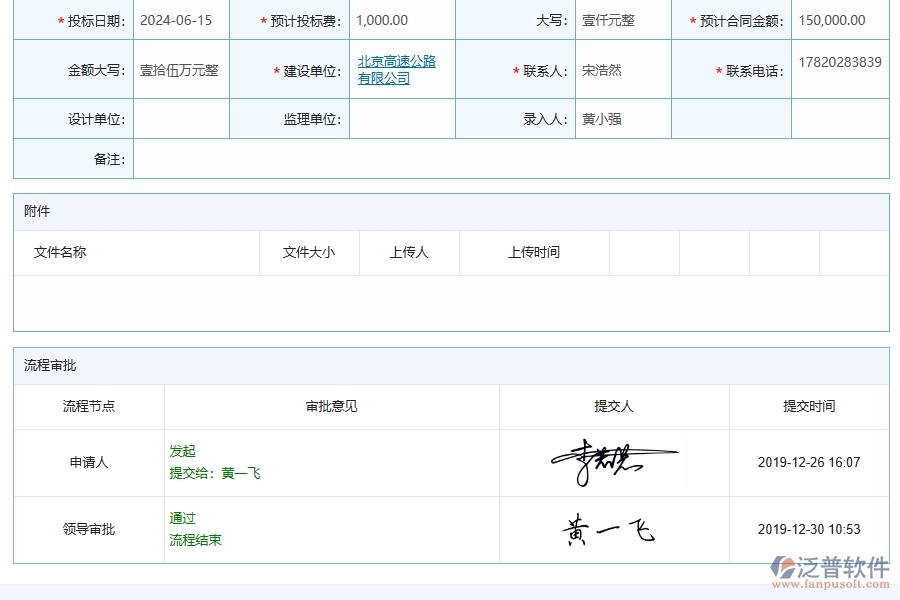The image size is (900, 600).
Task: Click the 通过 approval link
Action: (182, 518)
